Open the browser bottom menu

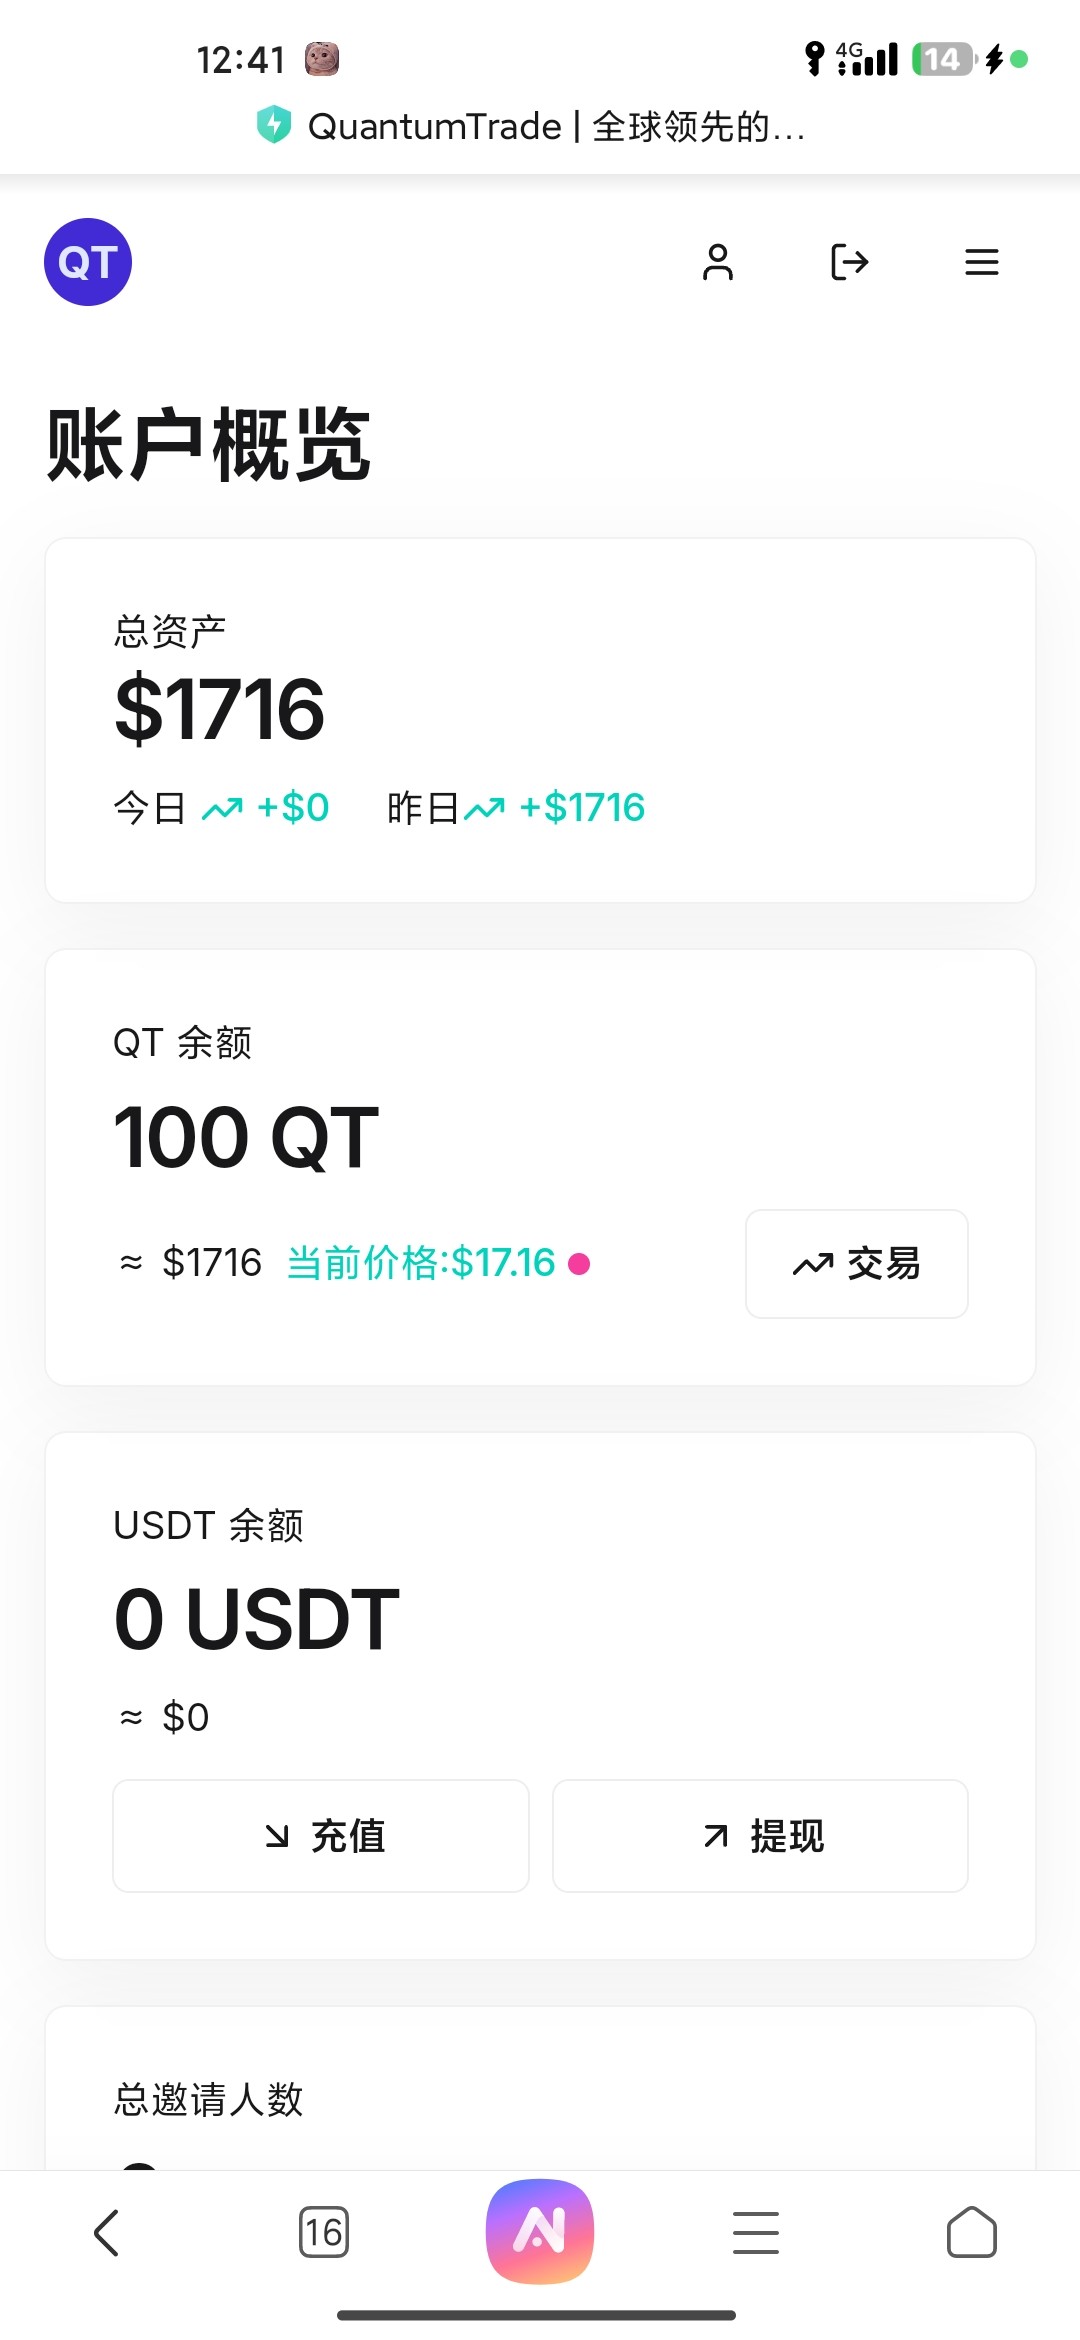click(756, 2232)
